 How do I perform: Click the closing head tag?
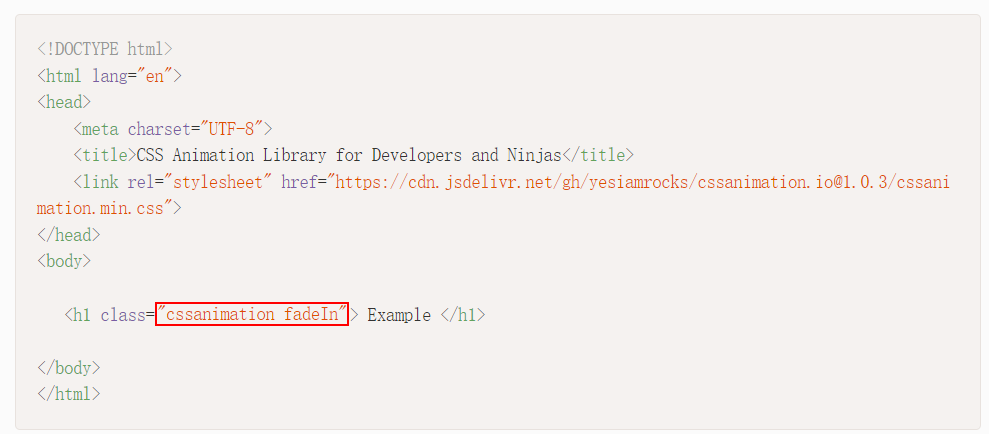[69, 235]
